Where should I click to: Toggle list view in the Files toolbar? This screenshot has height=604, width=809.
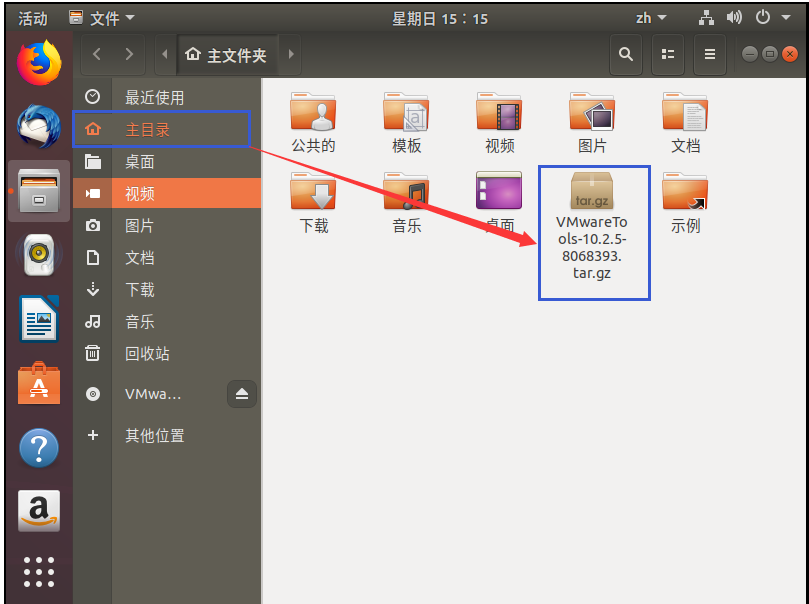(x=667, y=54)
